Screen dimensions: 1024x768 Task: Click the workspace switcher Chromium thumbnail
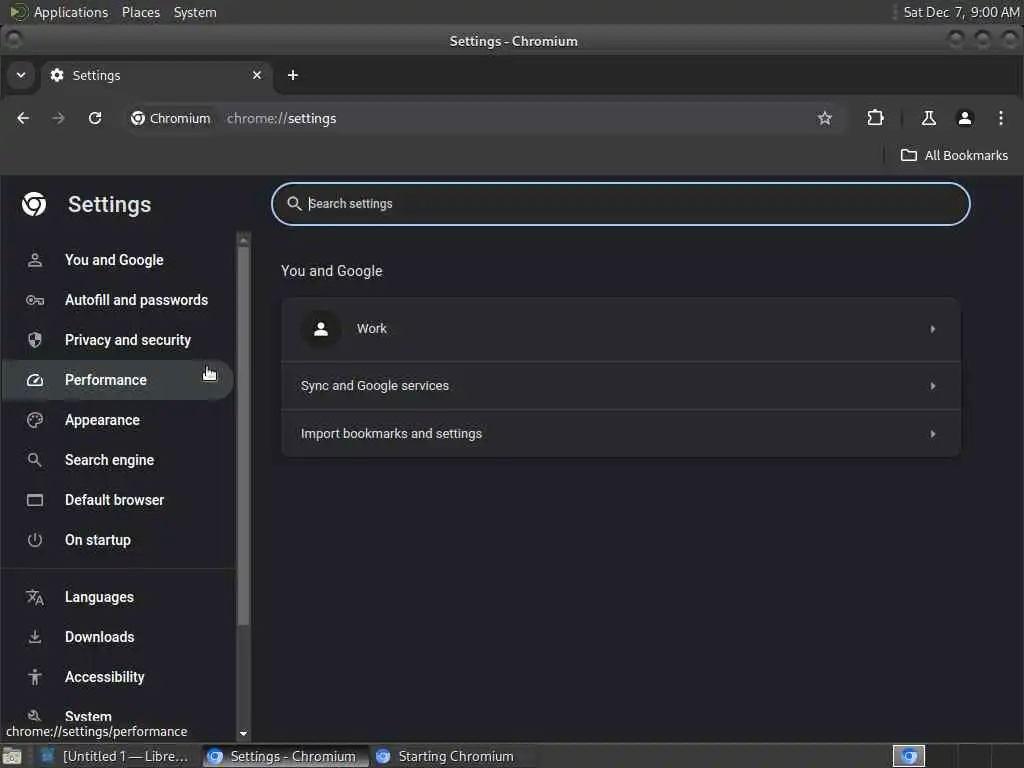pyautogui.click(x=908, y=756)
